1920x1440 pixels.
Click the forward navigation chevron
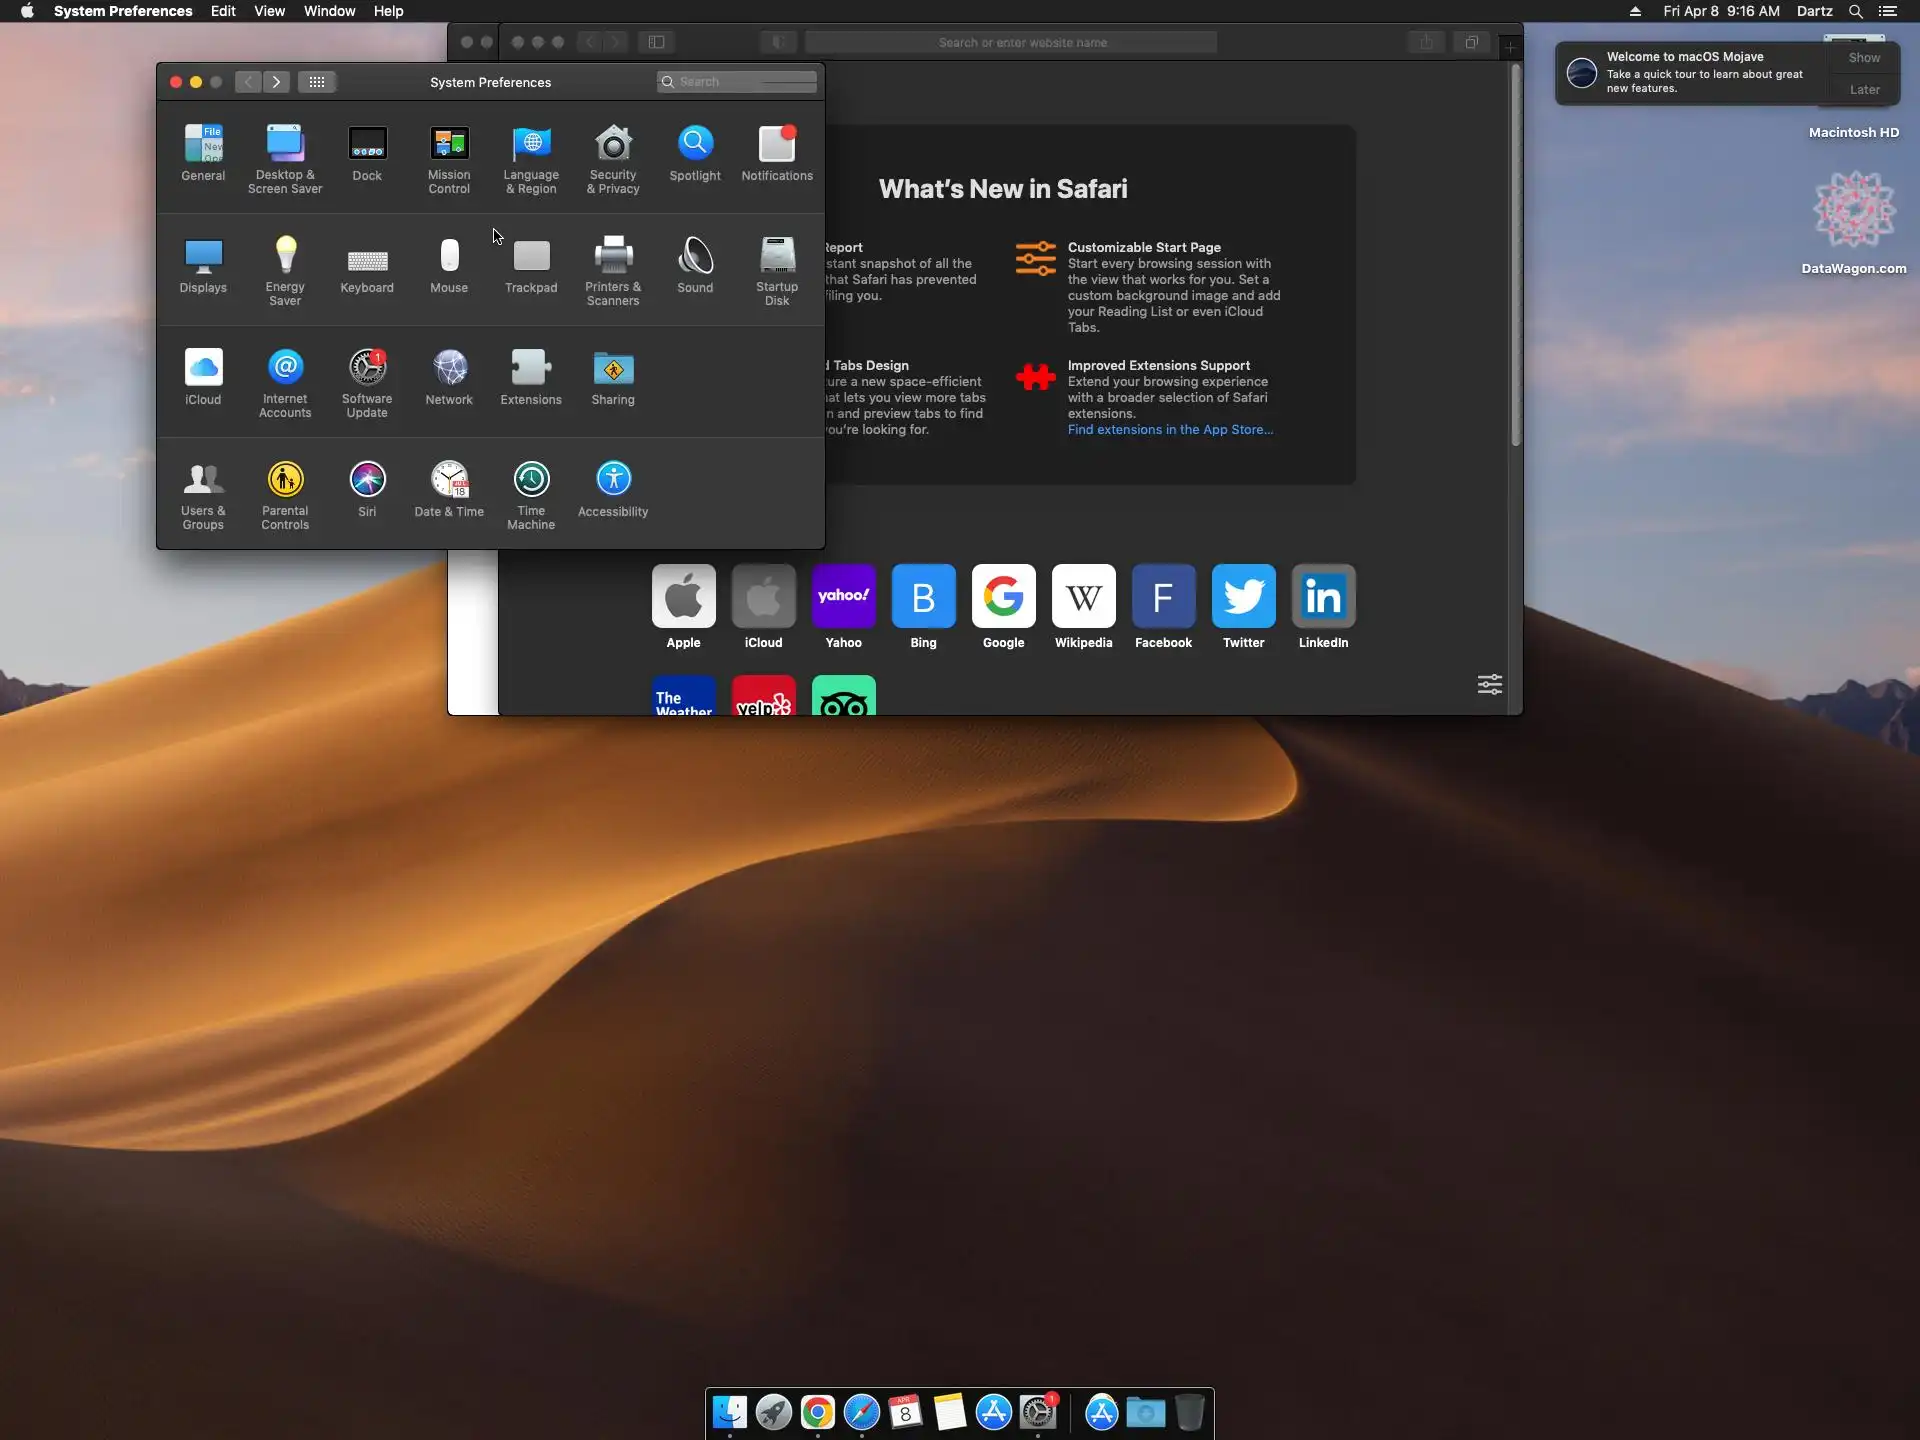pyautogui.click(x=277, y=82)
